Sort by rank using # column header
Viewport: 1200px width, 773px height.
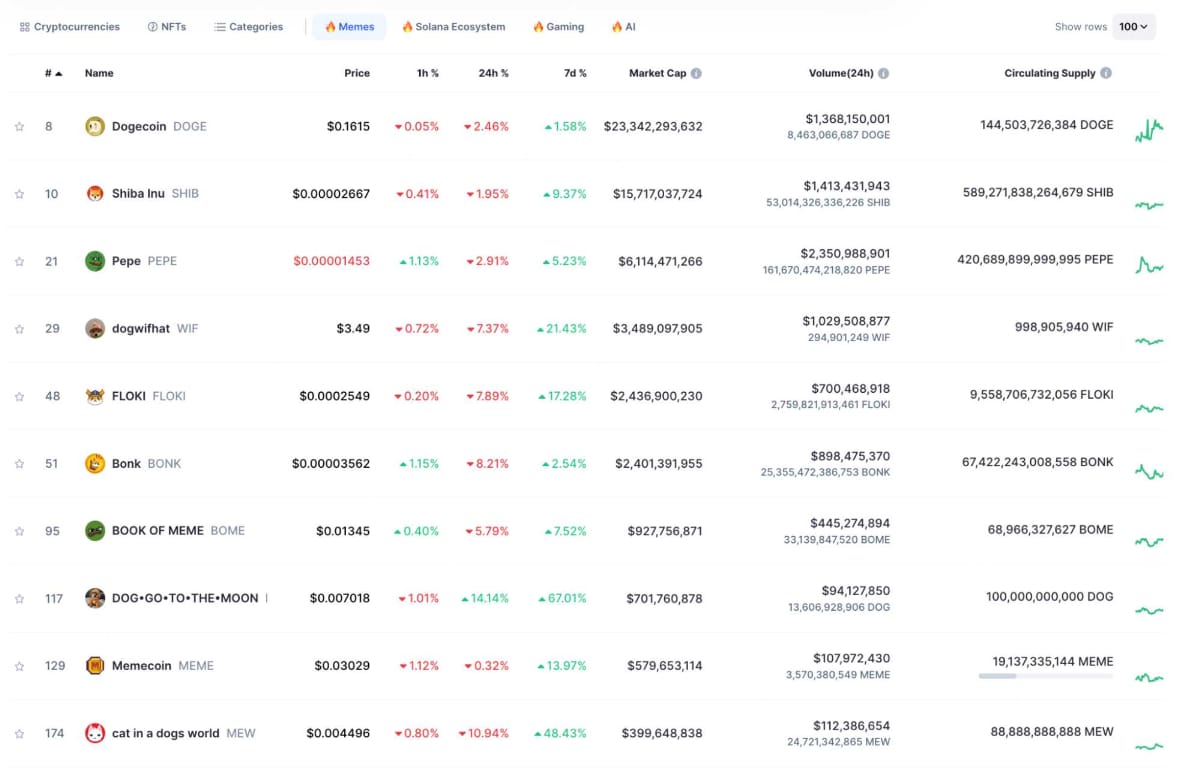[x=53, y=73]
